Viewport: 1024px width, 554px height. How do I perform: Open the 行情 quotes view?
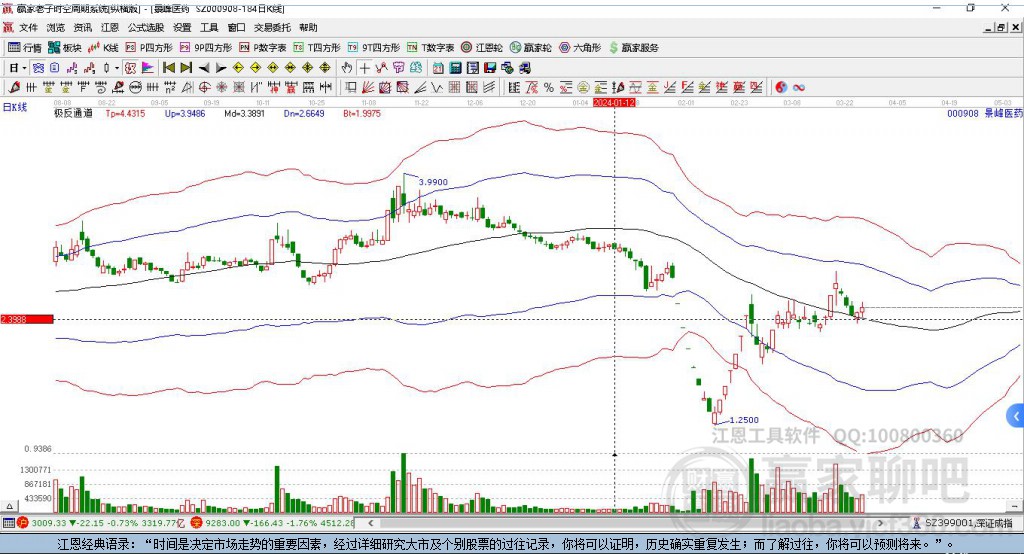point(24,48)
